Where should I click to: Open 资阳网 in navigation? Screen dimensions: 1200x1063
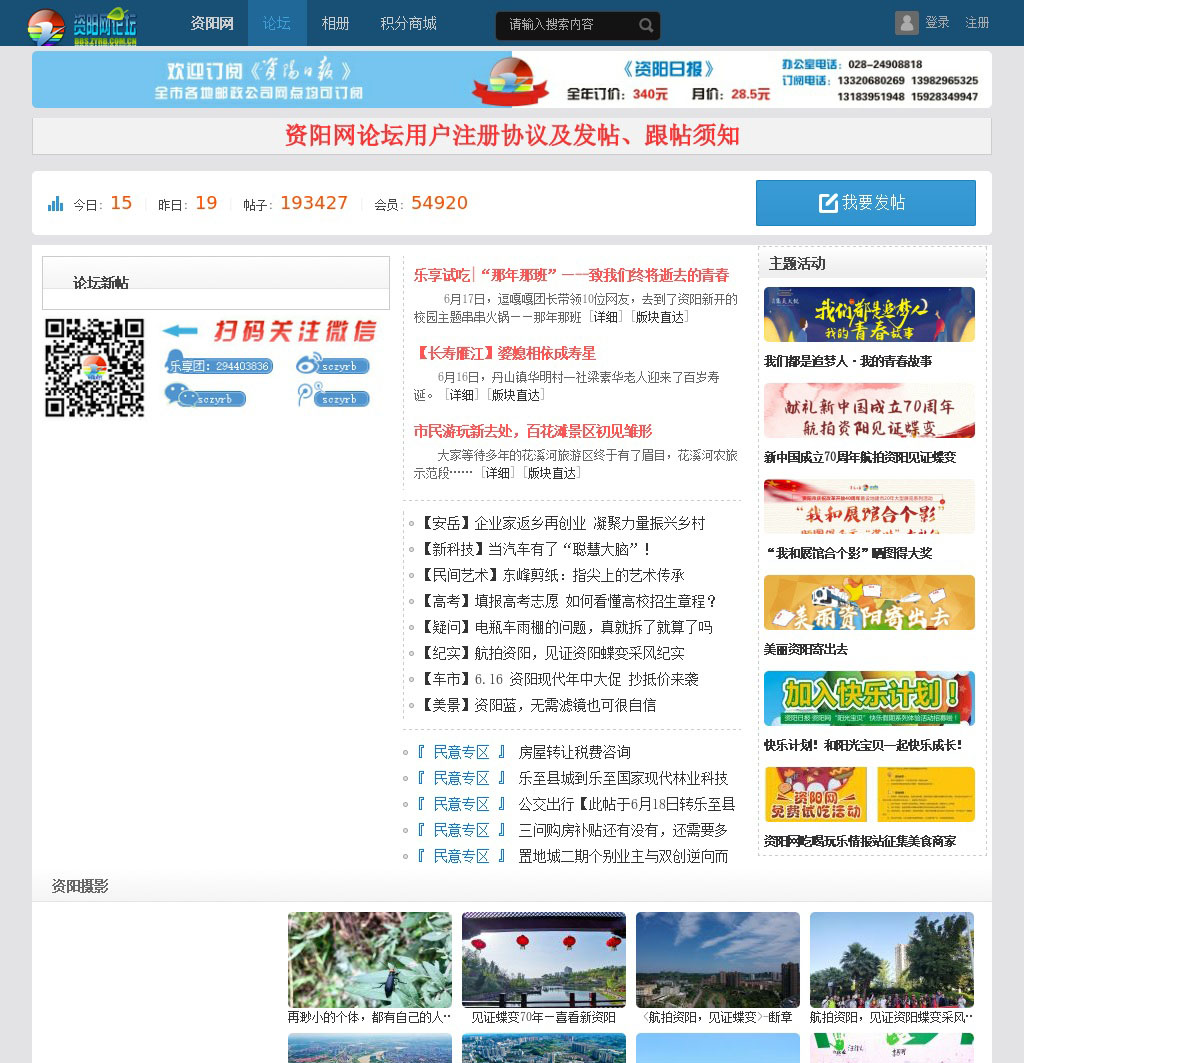[x=212, y=23]
